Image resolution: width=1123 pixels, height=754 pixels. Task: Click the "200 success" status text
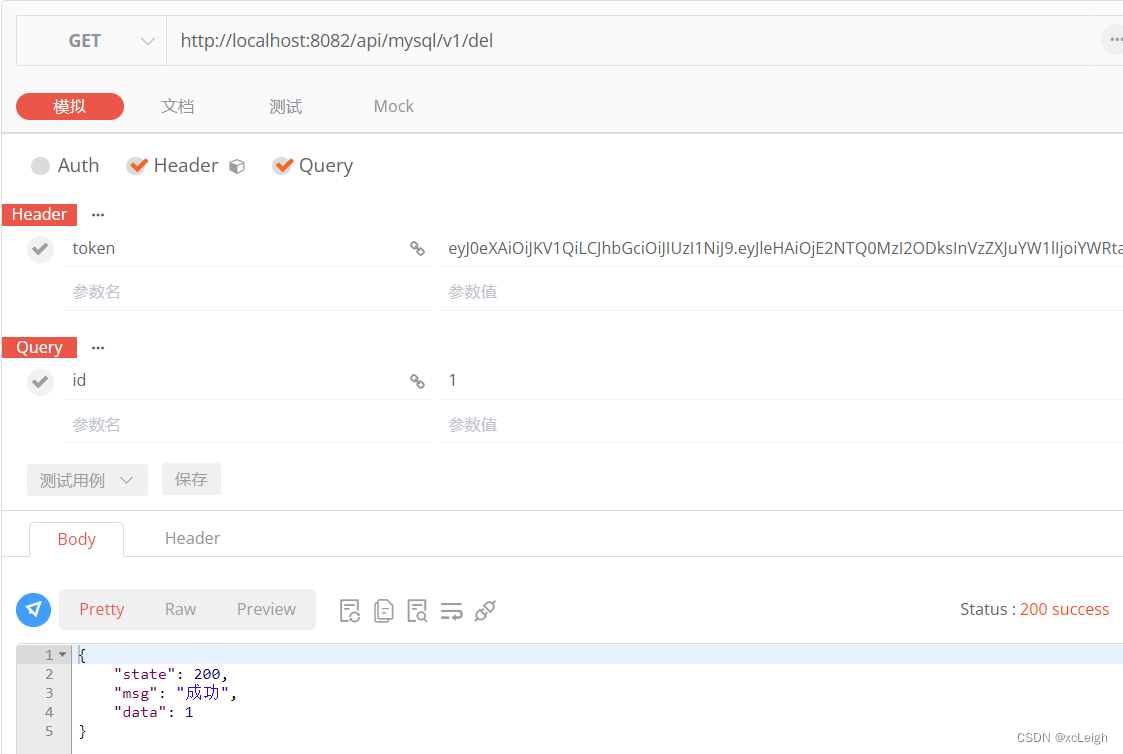pos(1064,609)
